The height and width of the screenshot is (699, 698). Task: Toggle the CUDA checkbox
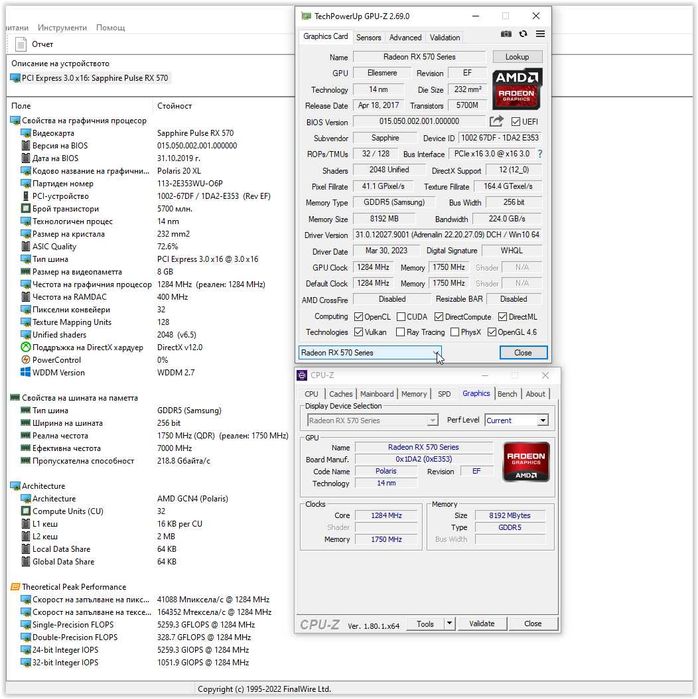(x=401, y=317)
